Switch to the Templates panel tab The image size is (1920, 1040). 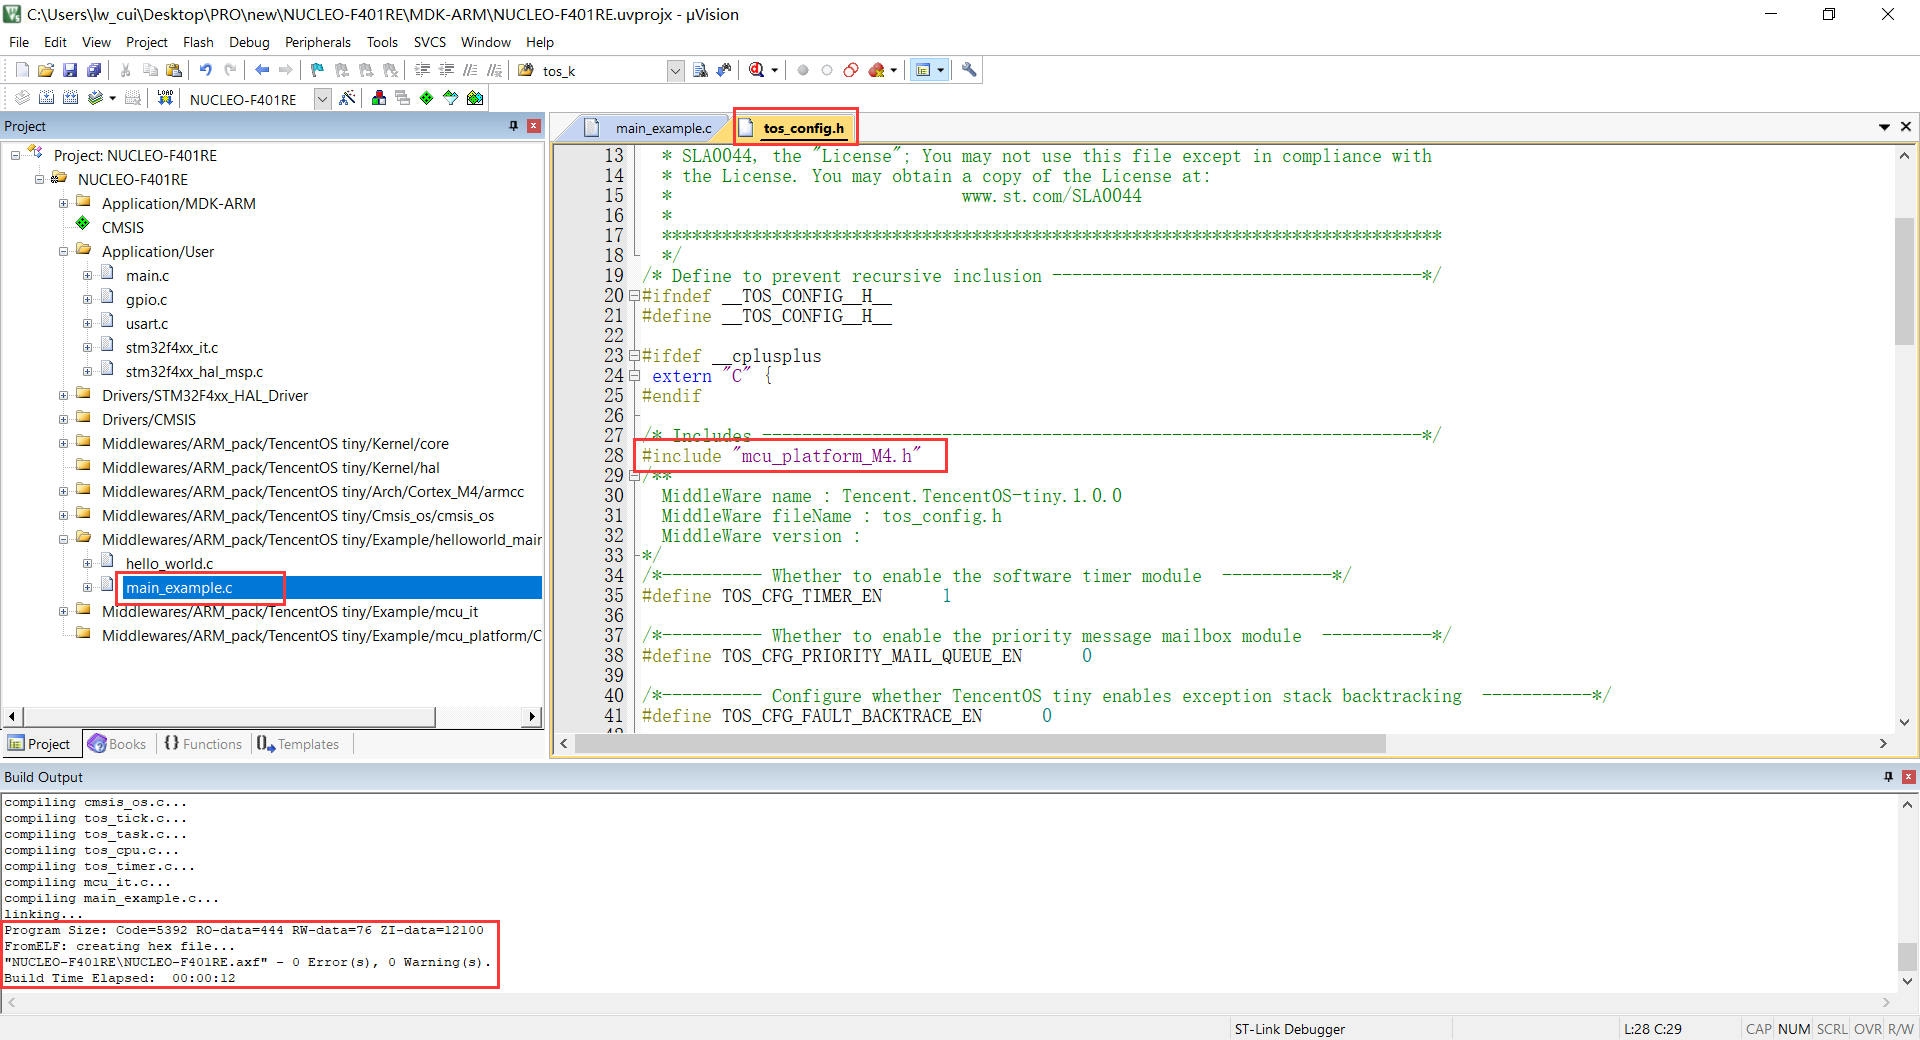pos(299,744)
